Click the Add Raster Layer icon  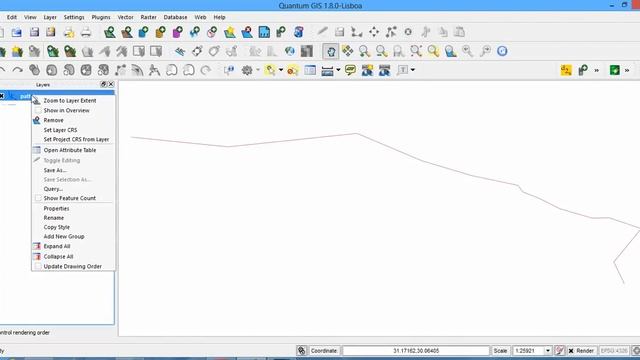(x=127, y=32)
